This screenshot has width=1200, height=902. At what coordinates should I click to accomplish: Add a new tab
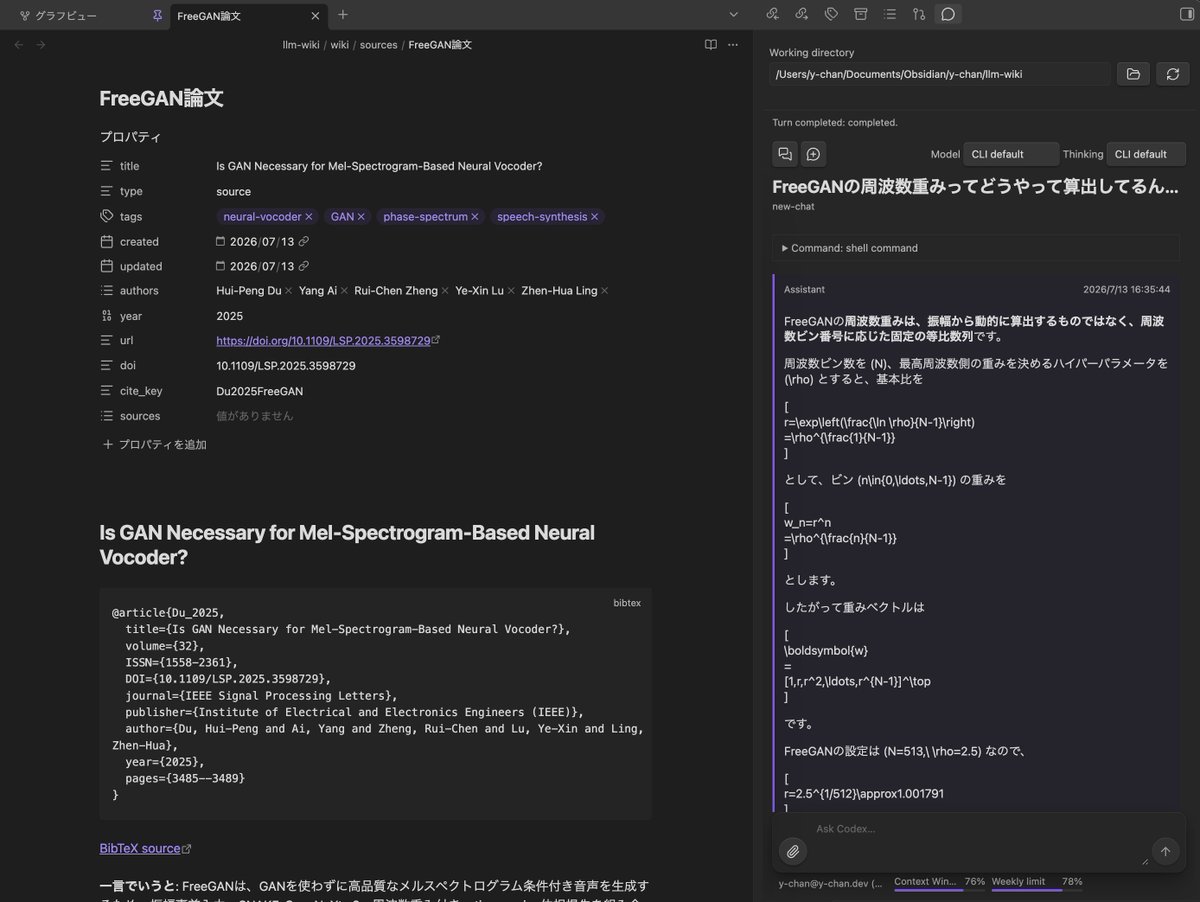tap(343, 15)
